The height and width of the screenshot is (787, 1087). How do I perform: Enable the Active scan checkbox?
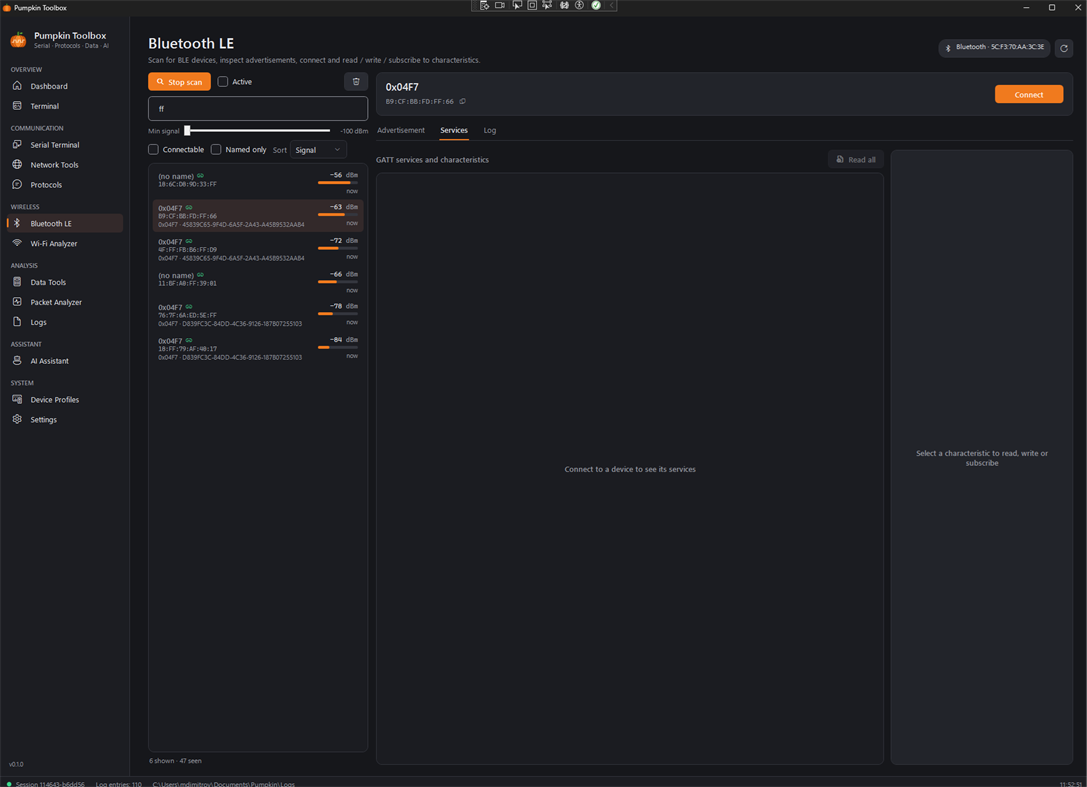click(223, 82)
